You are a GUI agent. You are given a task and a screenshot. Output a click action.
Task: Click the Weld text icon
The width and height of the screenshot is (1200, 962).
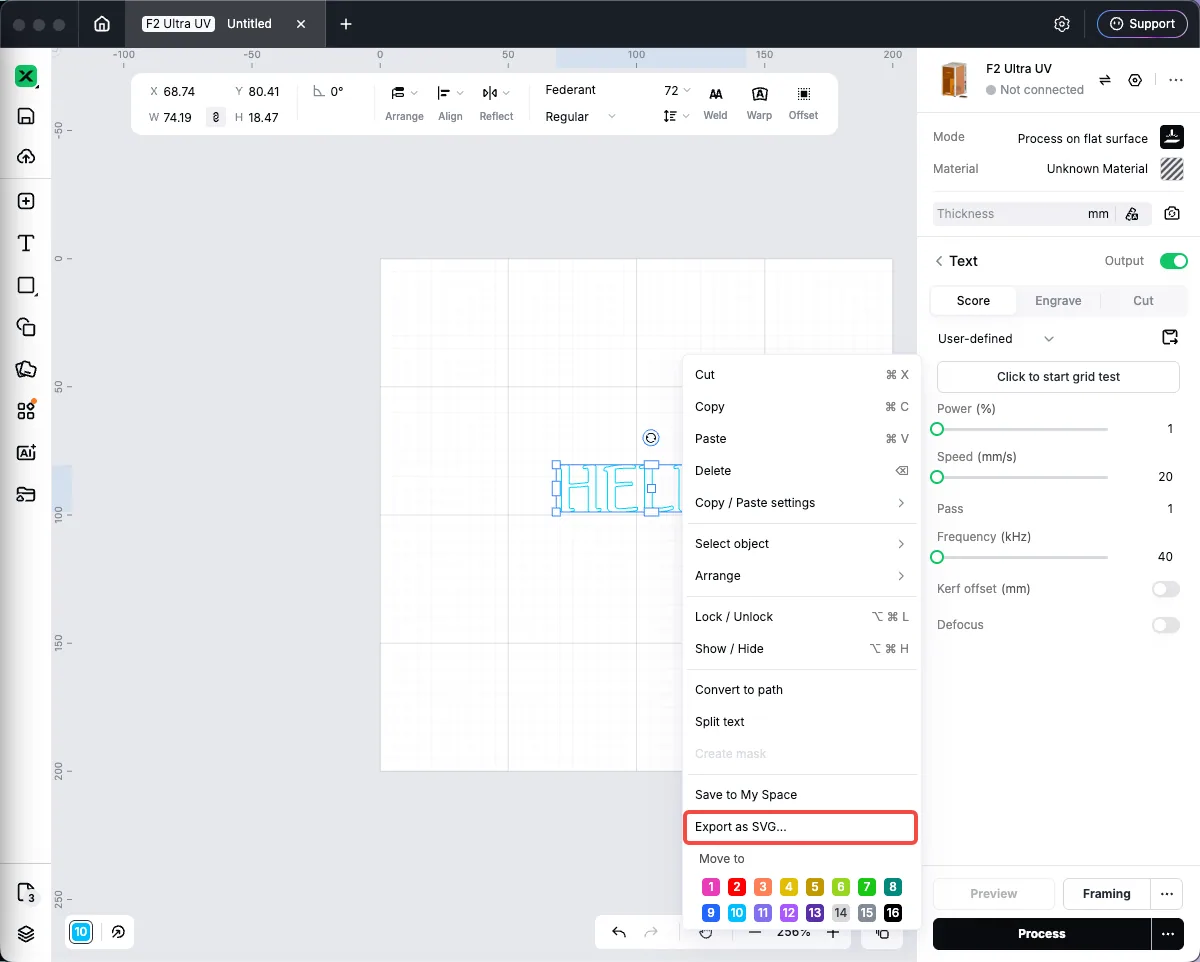tap(716, 102)
